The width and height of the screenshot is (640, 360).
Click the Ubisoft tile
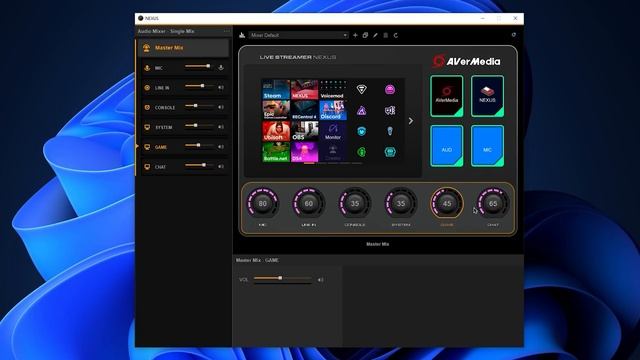276,131
